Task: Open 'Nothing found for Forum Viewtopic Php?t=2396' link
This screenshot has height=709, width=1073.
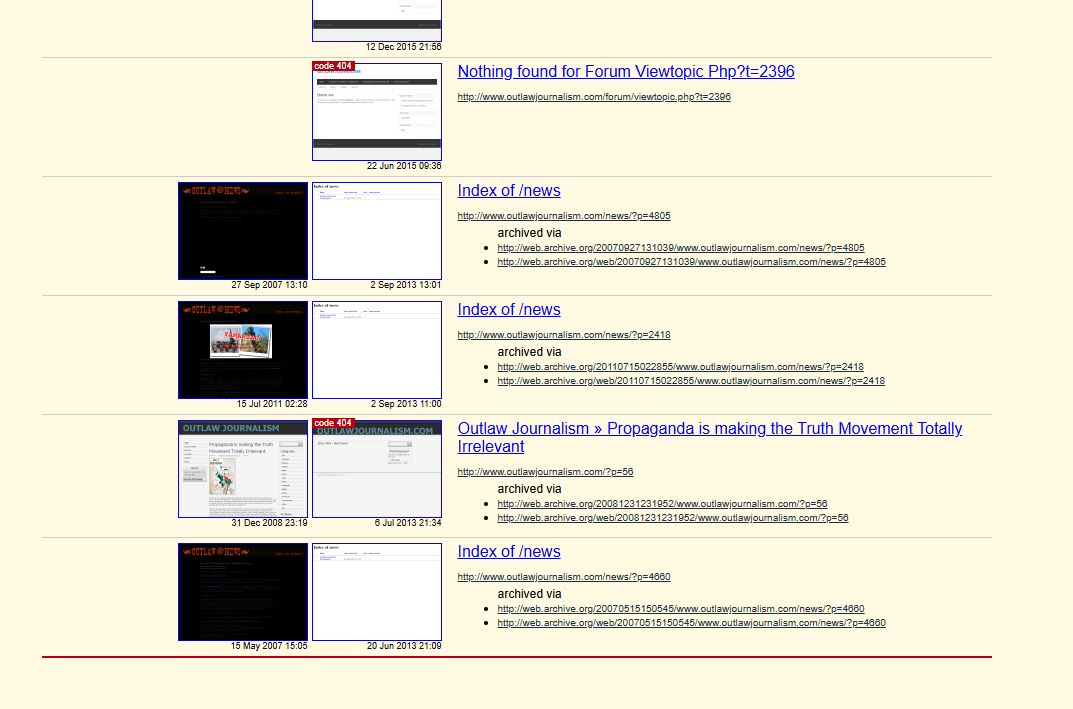Action: click(x=625, y=72)
